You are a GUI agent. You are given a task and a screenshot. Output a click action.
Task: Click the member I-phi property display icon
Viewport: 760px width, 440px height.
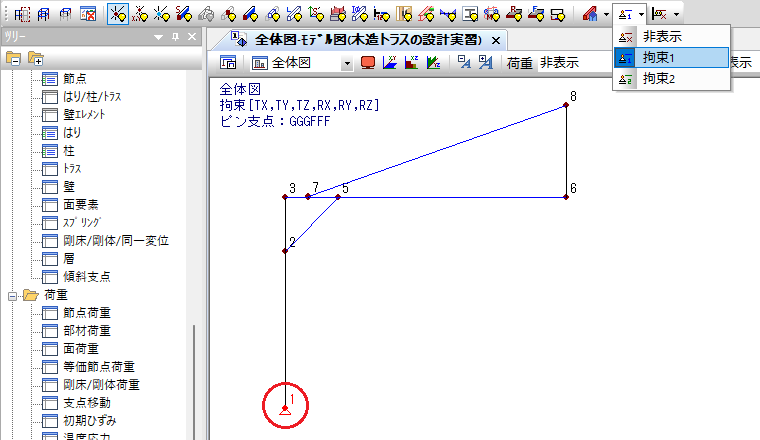360,14
